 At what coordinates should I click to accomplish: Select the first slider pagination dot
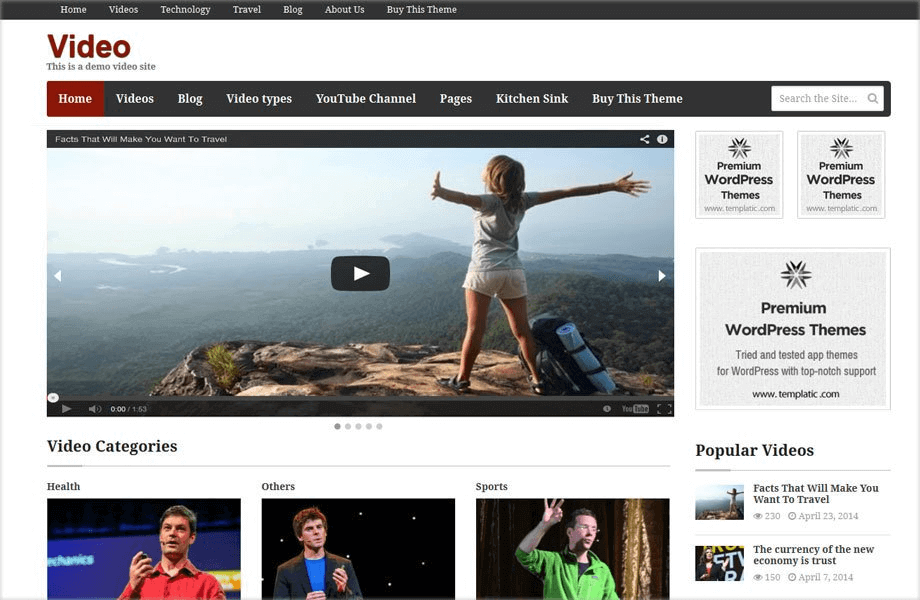point(337,426)
